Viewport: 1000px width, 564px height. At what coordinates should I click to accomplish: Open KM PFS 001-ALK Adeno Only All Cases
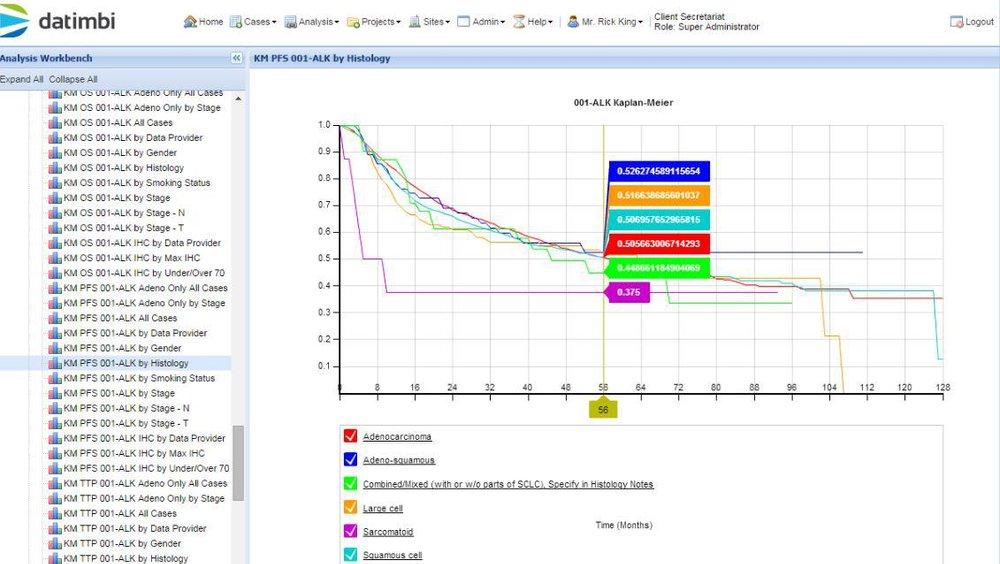click(145, 288)
